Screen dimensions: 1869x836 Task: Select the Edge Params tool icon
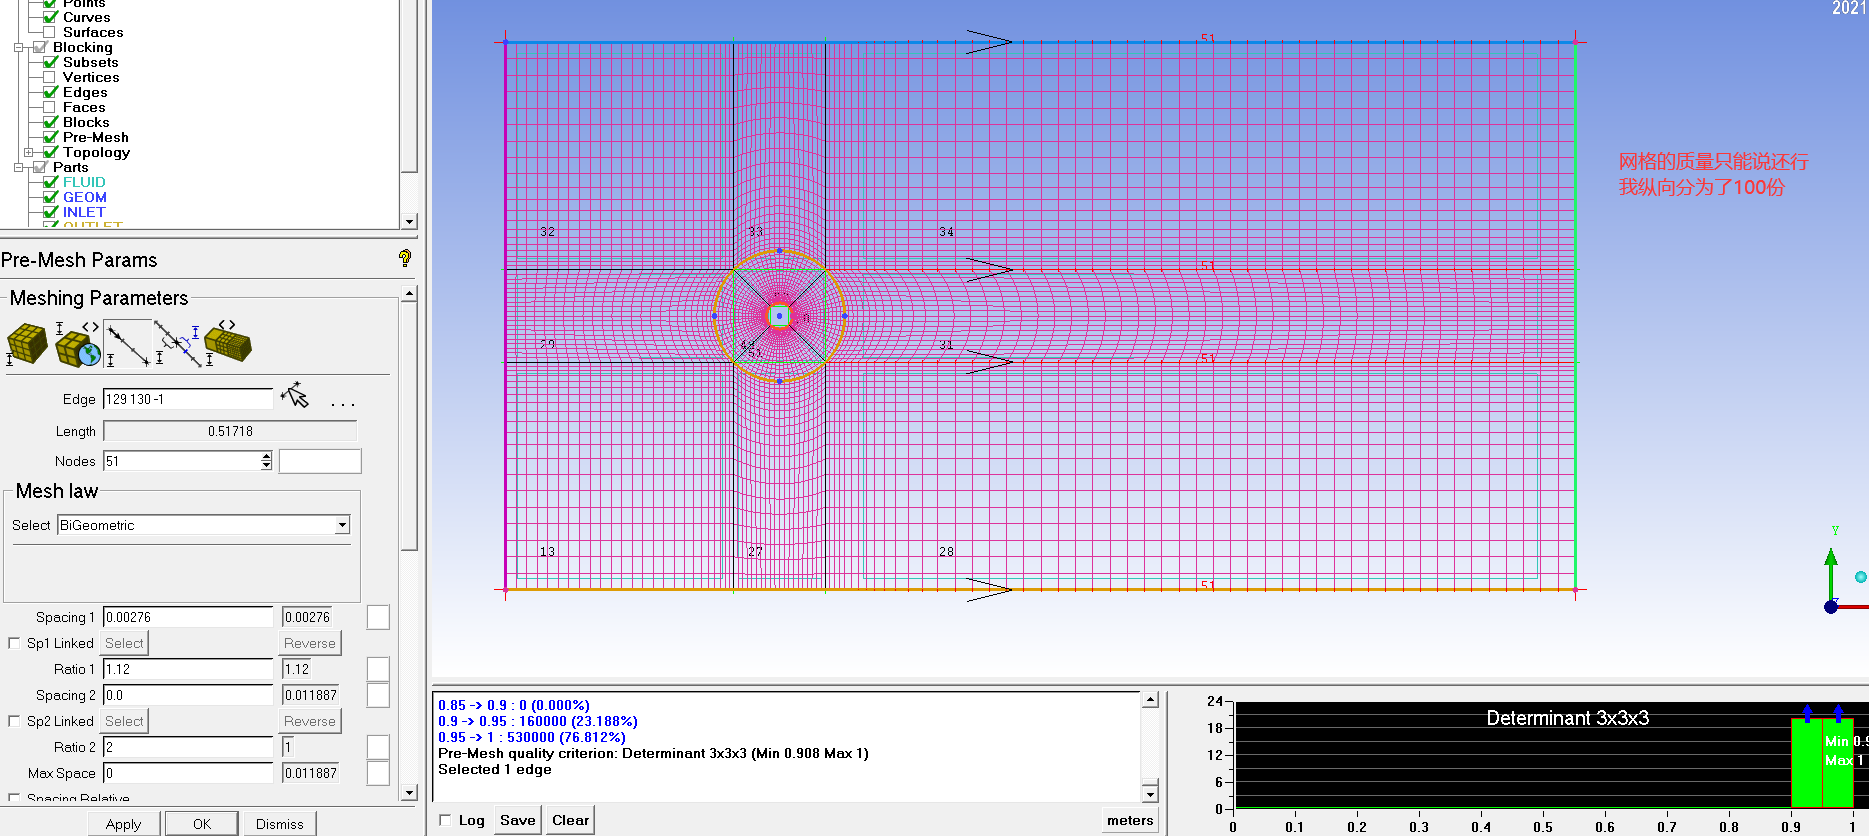(127, 344)
